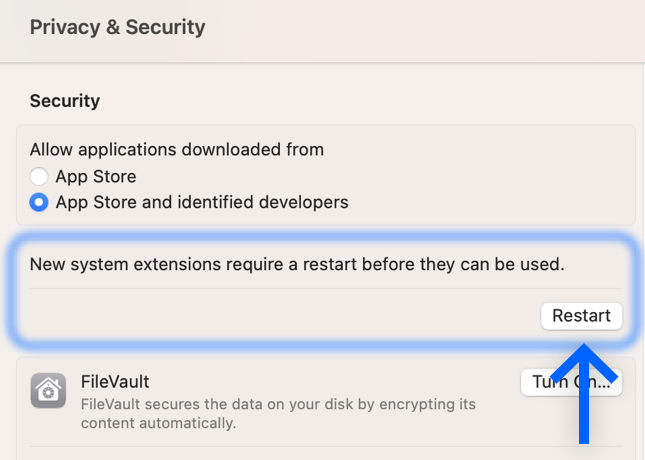Click the blue upward arrow annotation
The image size is (645, 460).
tap(584, 394)
